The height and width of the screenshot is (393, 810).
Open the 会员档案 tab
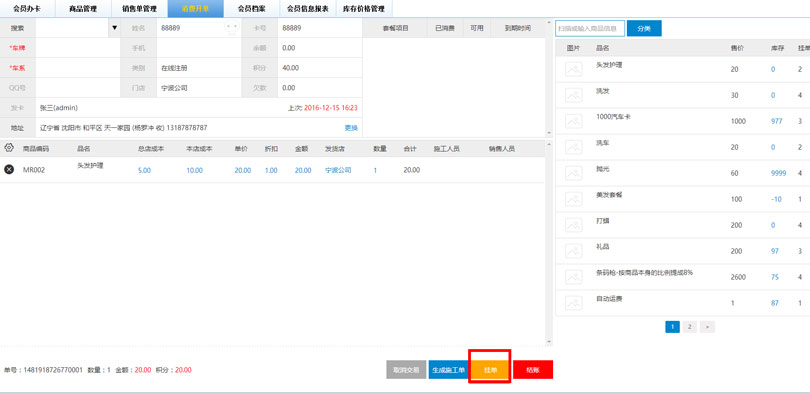pyautogui.click(x=252, y=8)
